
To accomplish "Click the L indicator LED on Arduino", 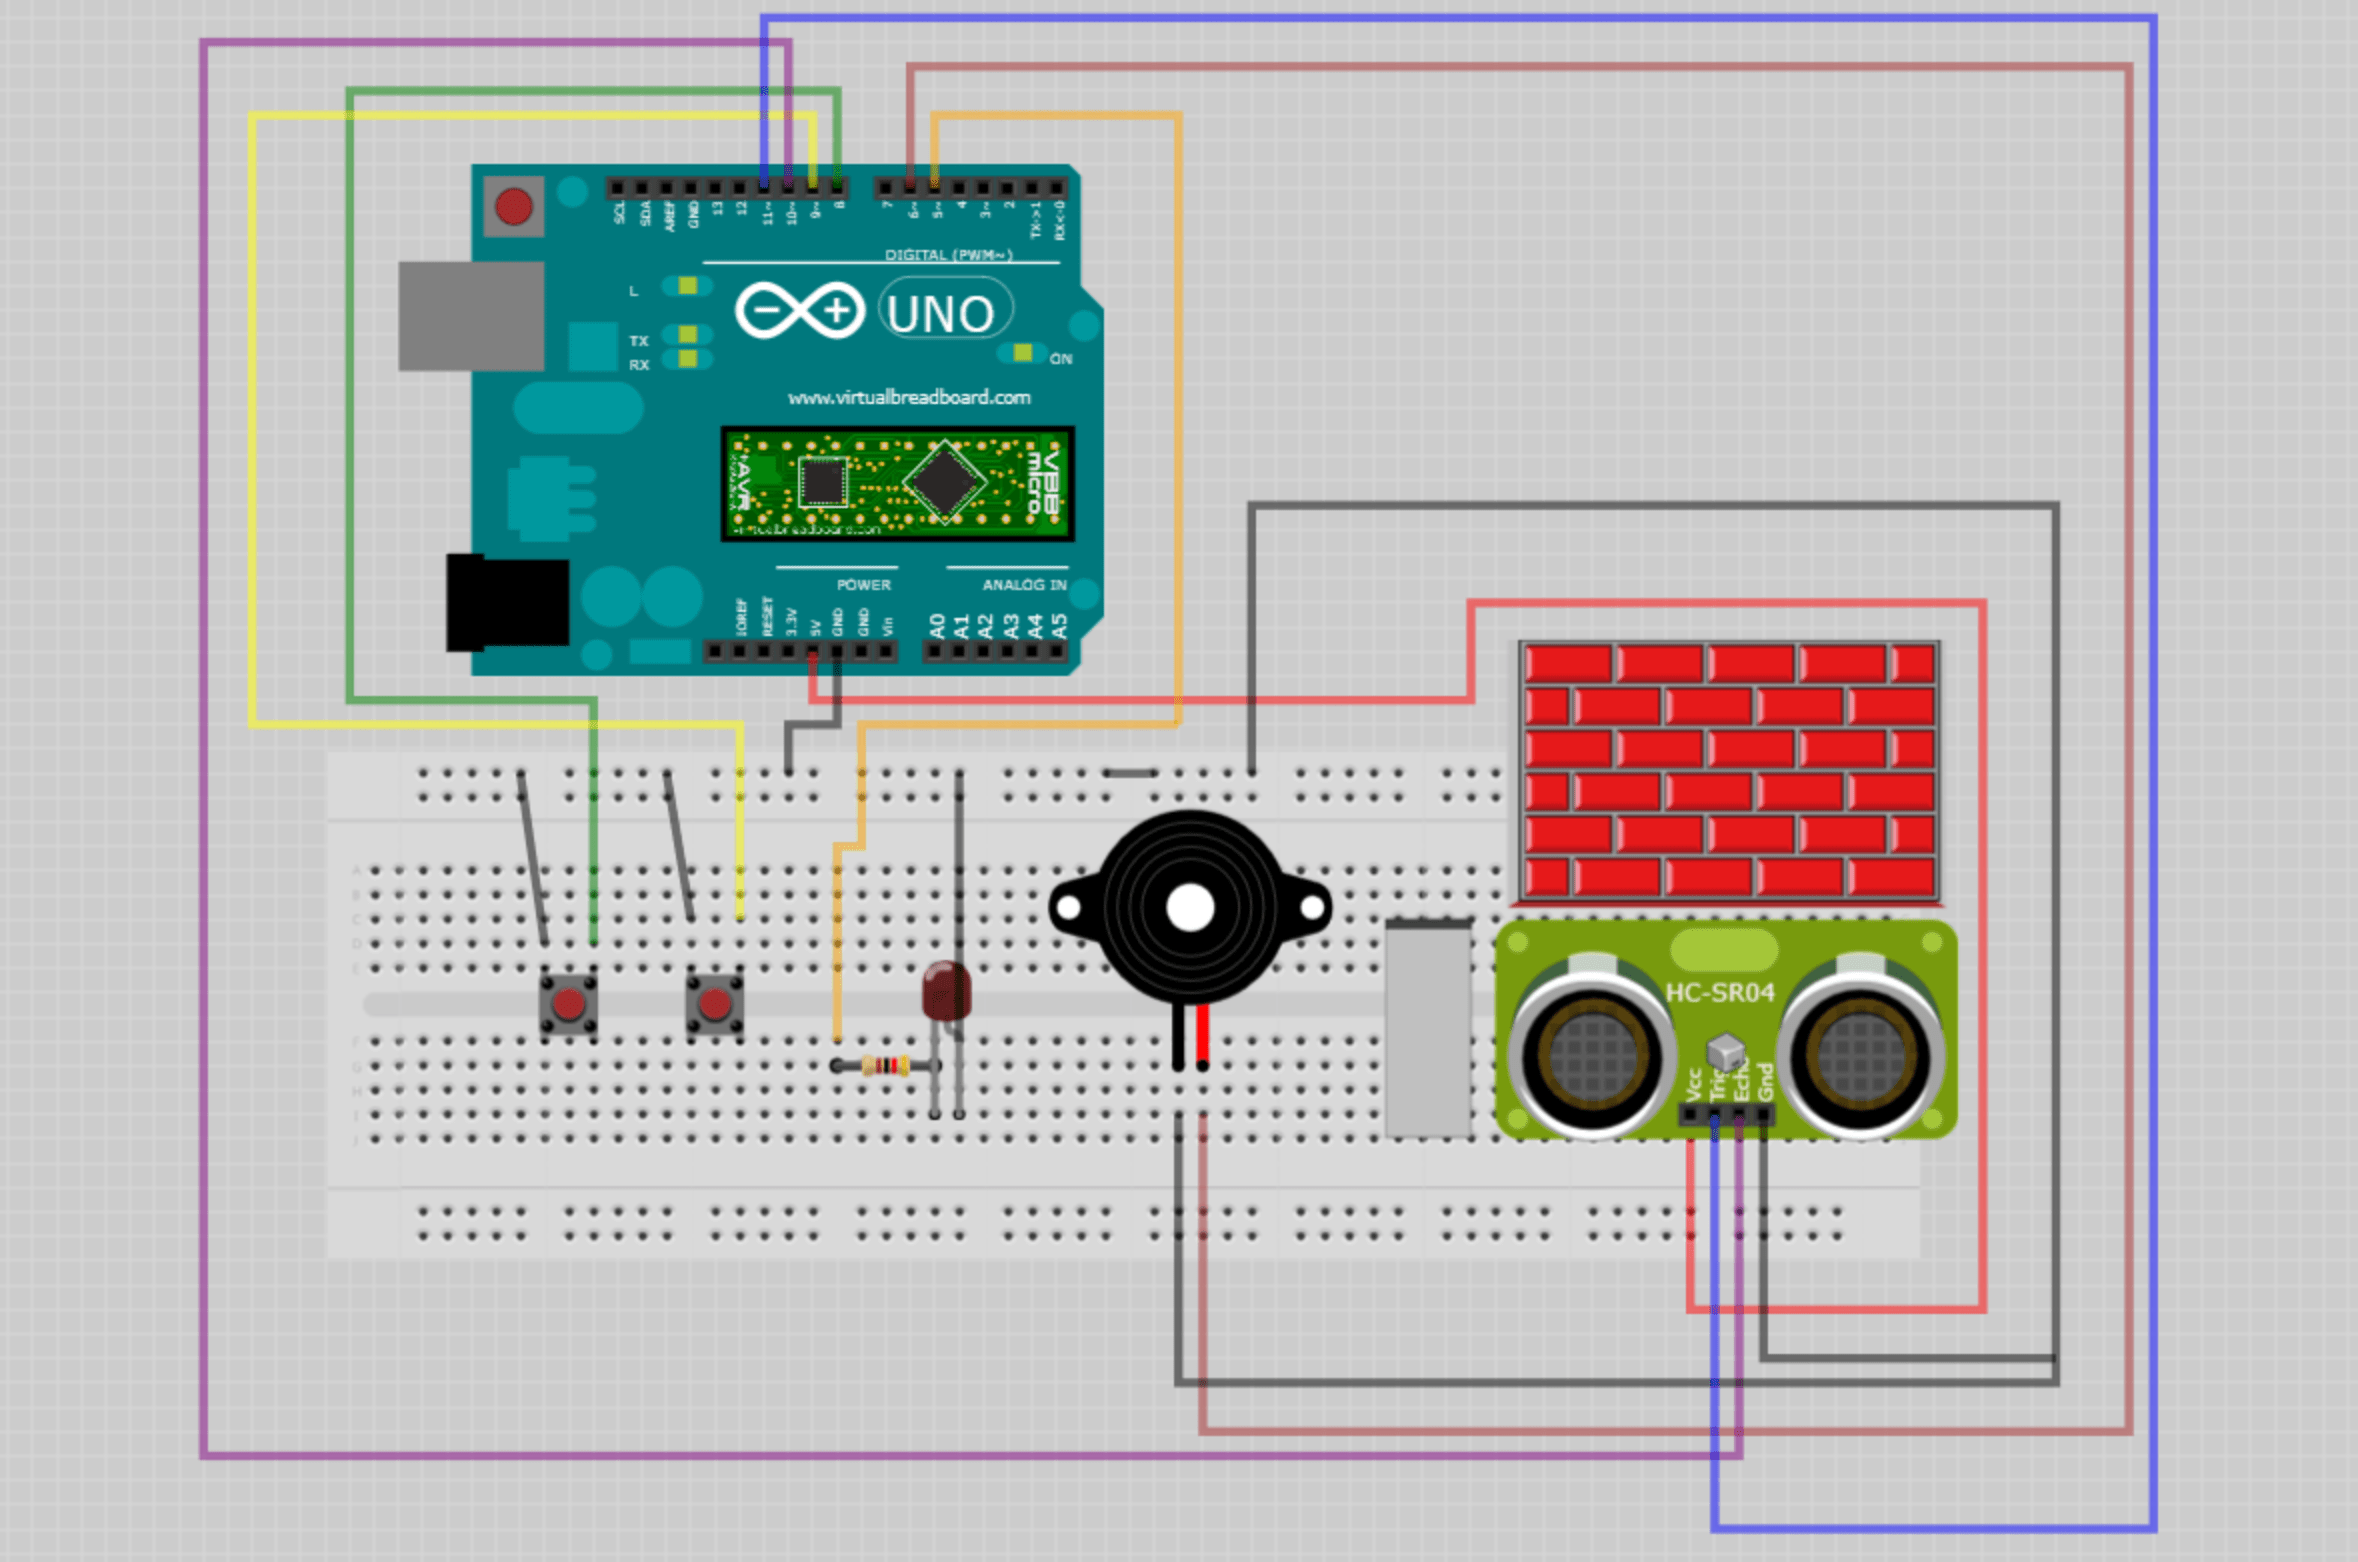I will click(687, 287).
